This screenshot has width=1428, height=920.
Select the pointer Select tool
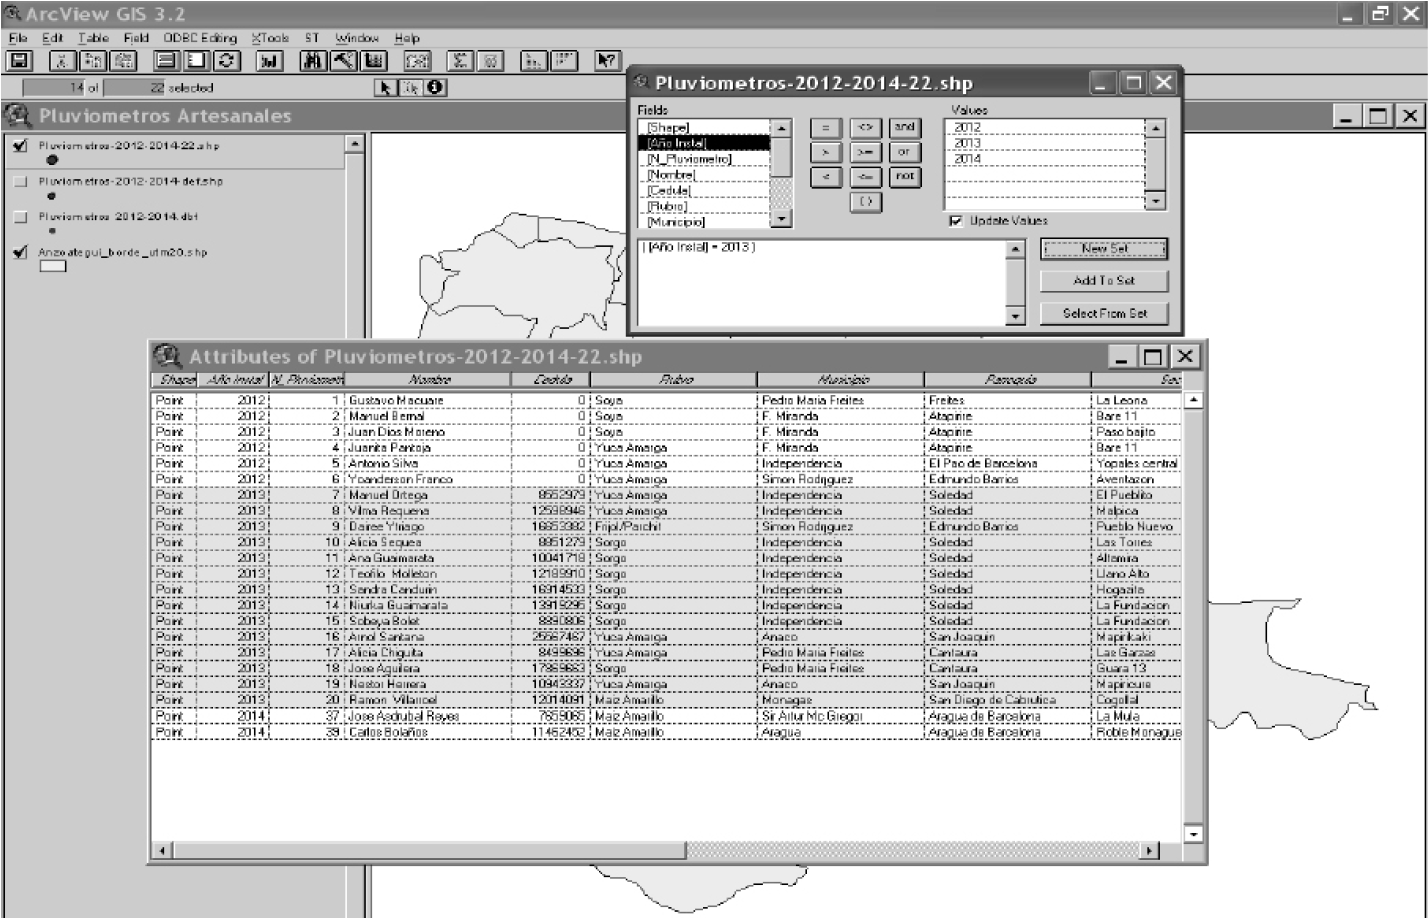click(384, 88)
